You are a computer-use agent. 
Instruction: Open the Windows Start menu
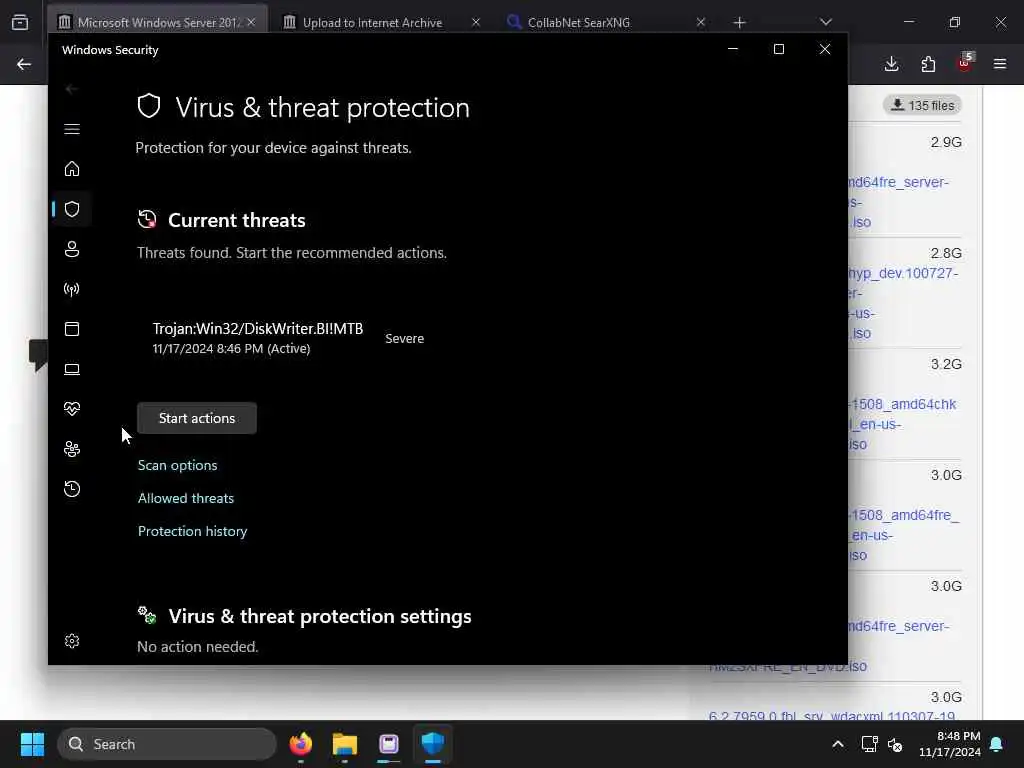(32, 744)
